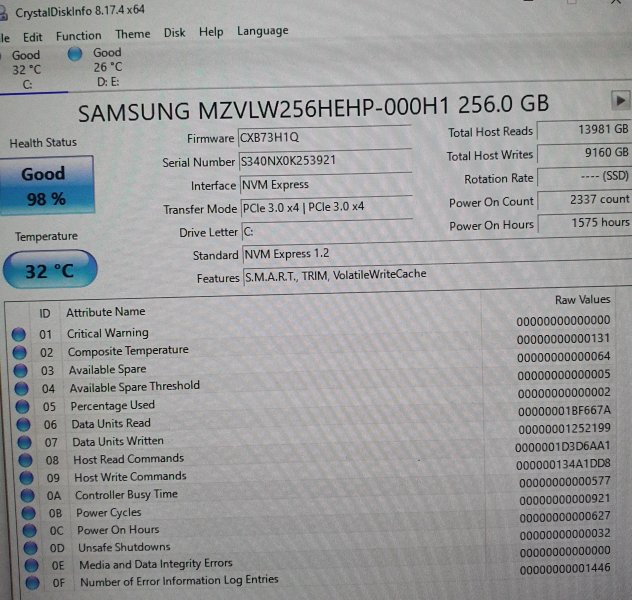The image size is (632, 600).
Task: Click the CrystalDiskInfo app icon in title bar
Action: 5,13
